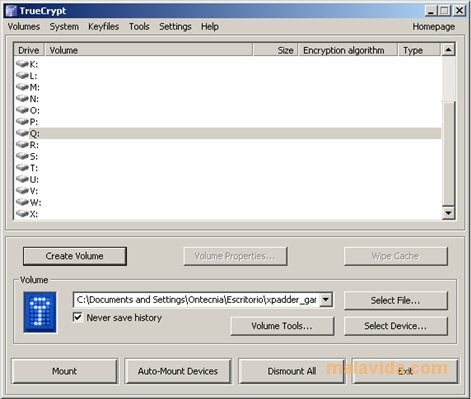Image resolution: width=471 pixels, height=399 pixels.
Task: Click the L: drive icon
Action: coord(22,75)
